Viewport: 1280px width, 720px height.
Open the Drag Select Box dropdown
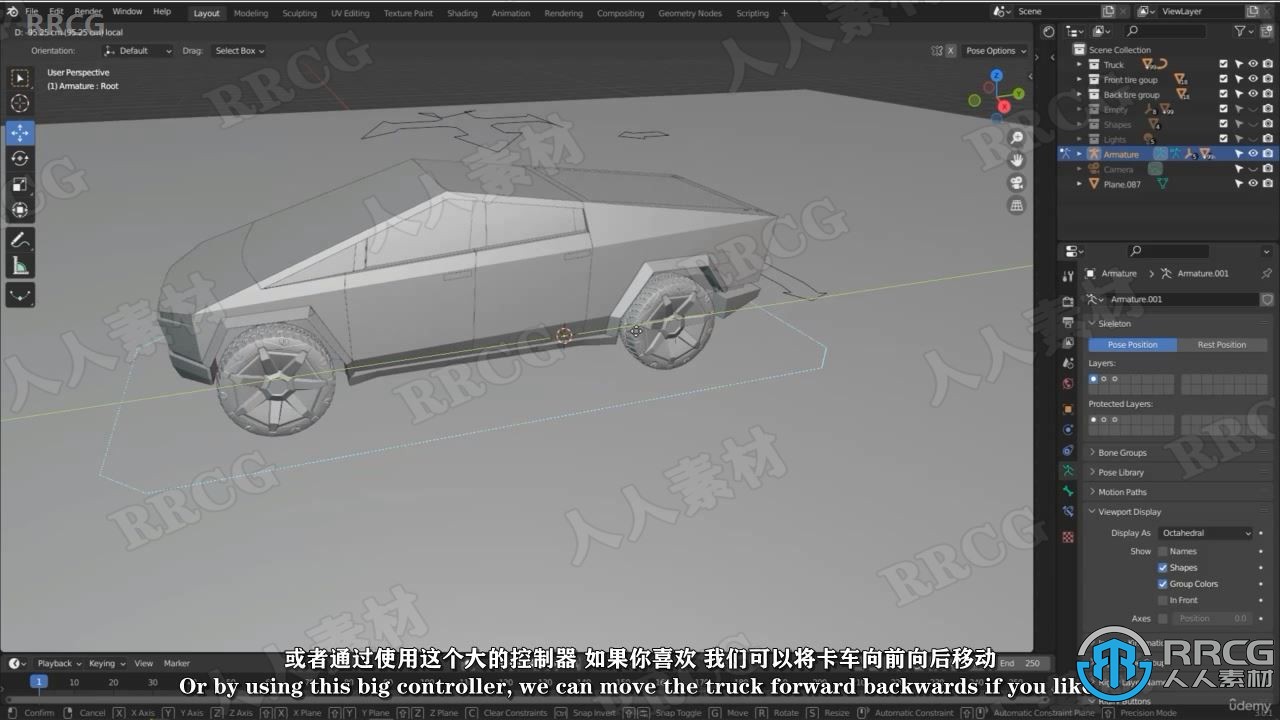240,50
